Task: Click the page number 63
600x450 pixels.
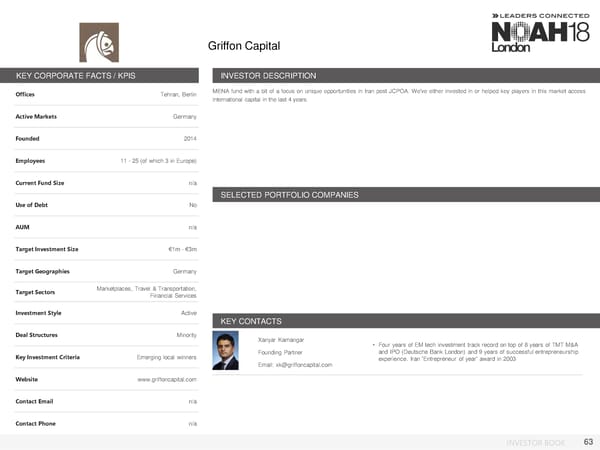Action: point(586,441)
